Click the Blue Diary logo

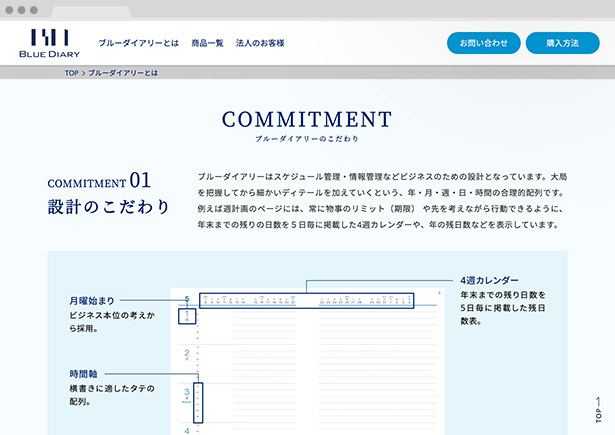click(49, 43)
